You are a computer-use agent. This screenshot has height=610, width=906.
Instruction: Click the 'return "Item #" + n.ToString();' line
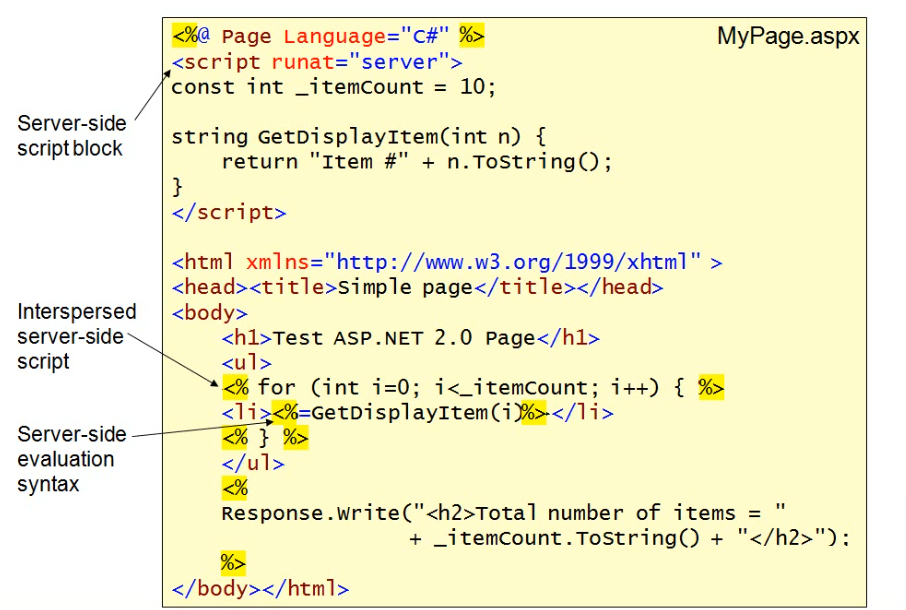pyautogui.click(x=417, y=162)
